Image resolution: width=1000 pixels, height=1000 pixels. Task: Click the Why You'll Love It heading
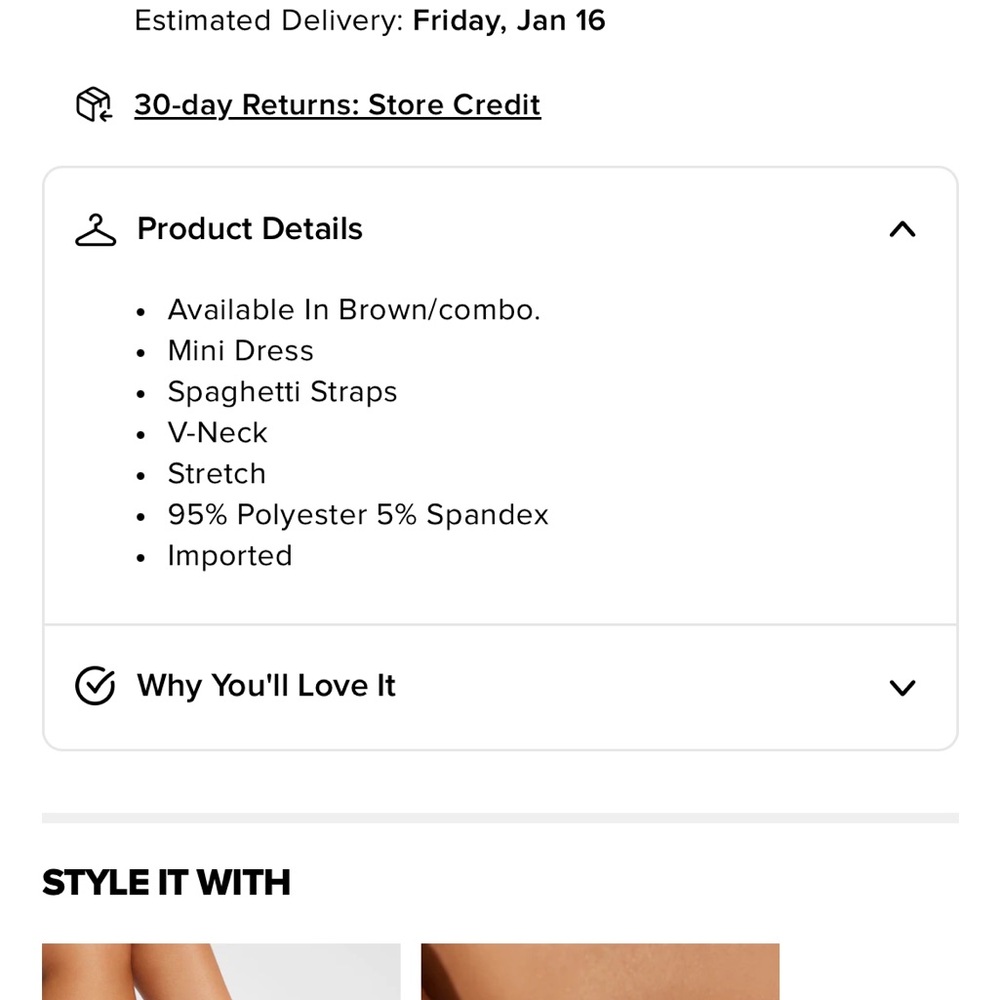point(266,686)
